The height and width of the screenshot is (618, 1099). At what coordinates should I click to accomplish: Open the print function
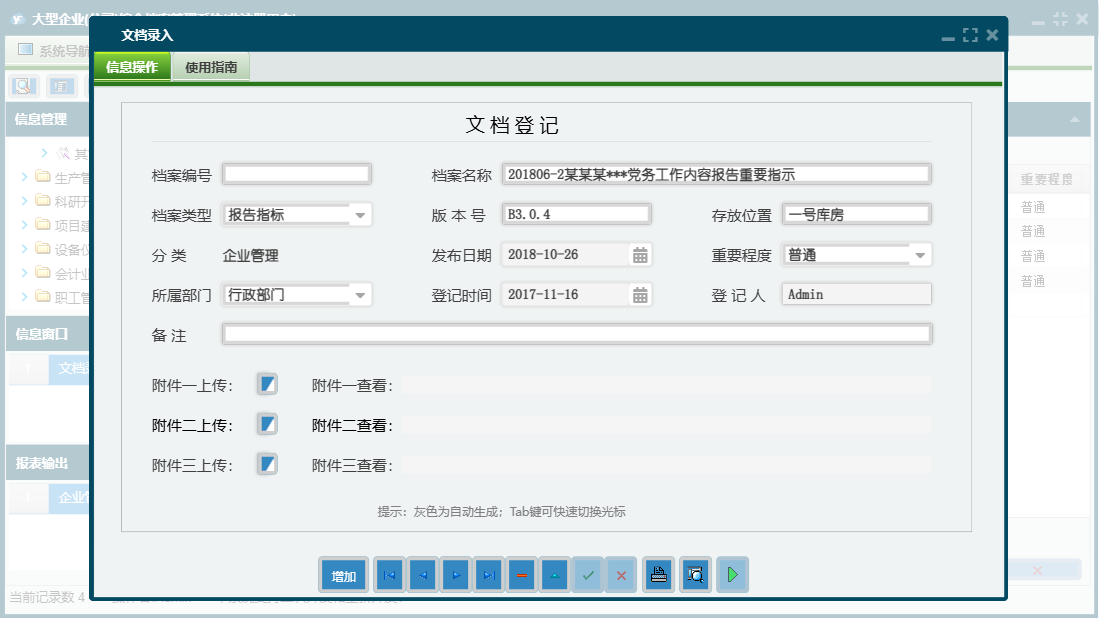pyautogui.click(x=658, y=575)
